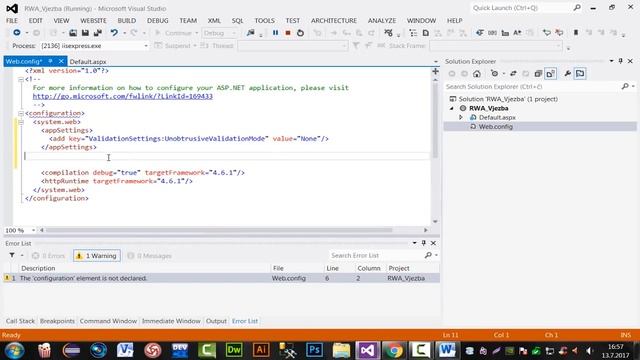Stop debugging with red stop button
640x360 pixels.
(x=288, y=33)
